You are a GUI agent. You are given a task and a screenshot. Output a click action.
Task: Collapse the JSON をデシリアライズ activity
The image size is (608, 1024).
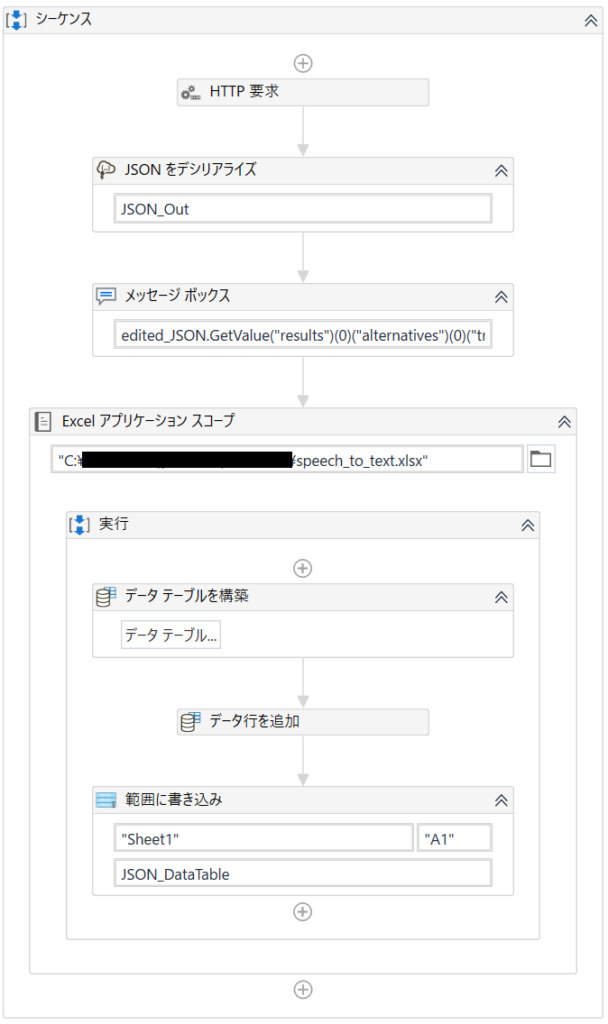[501, 171]
